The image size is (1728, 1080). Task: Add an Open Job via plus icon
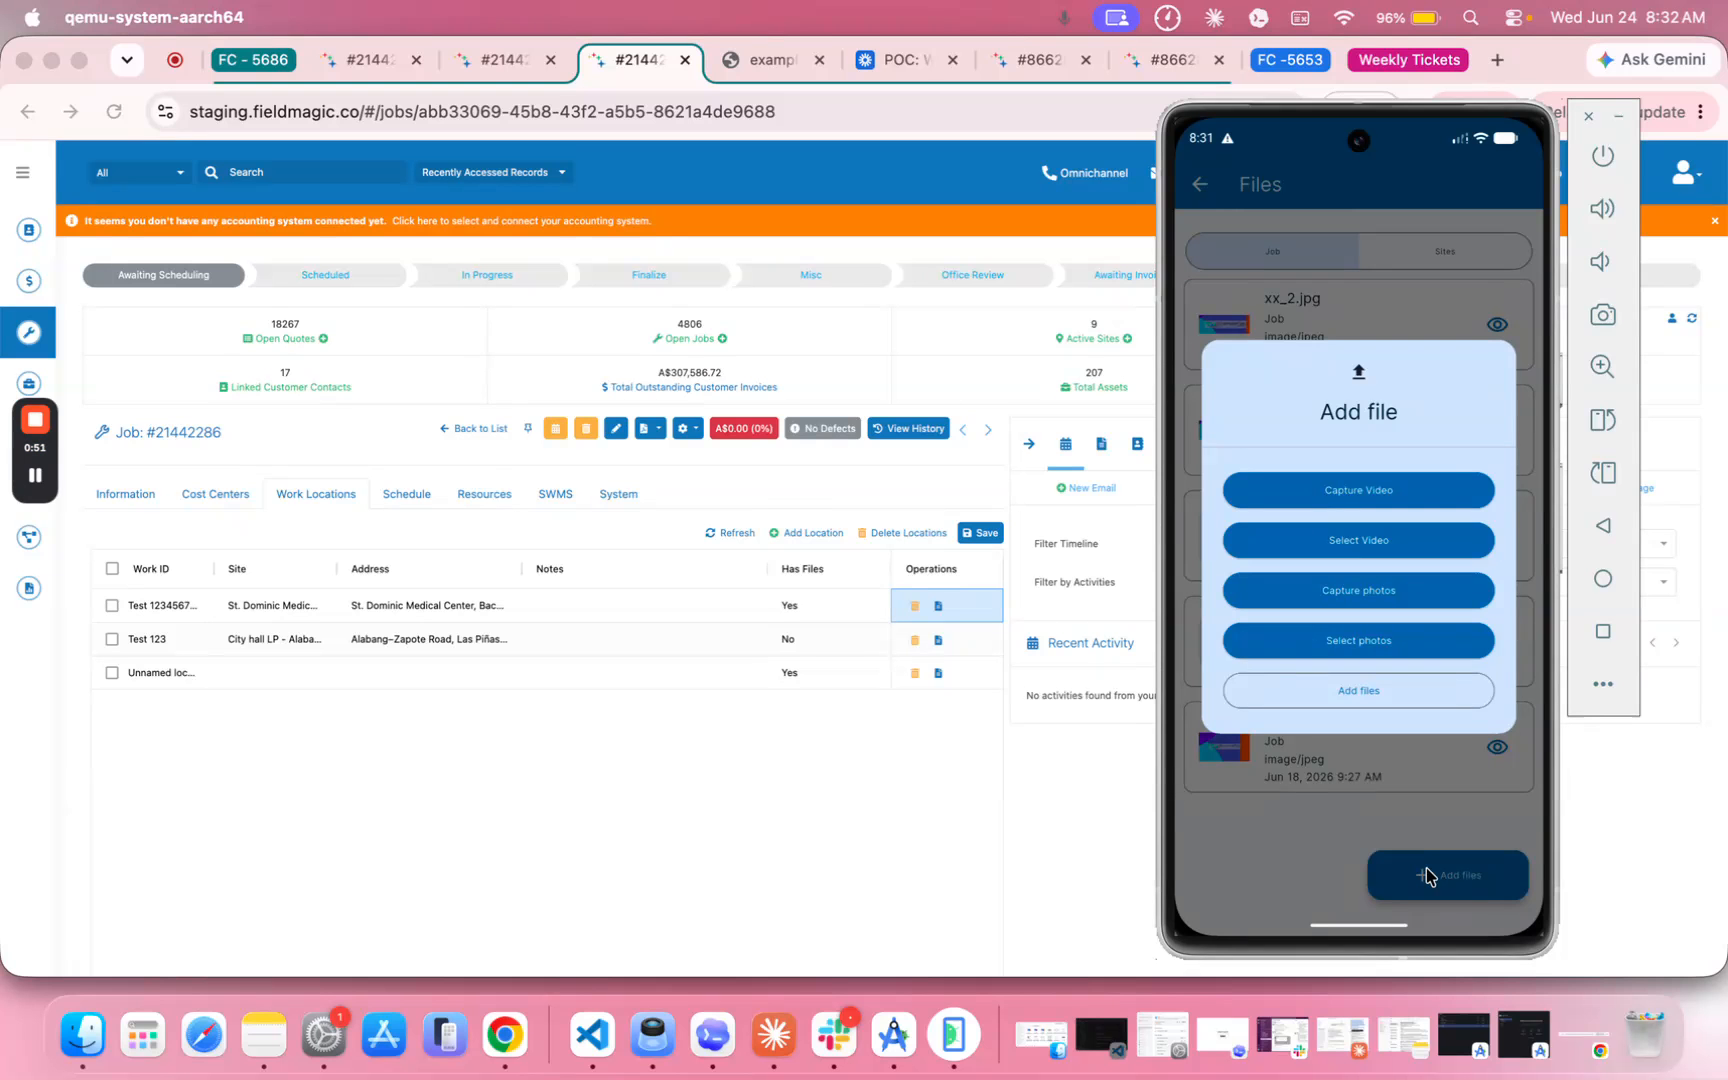722,339
